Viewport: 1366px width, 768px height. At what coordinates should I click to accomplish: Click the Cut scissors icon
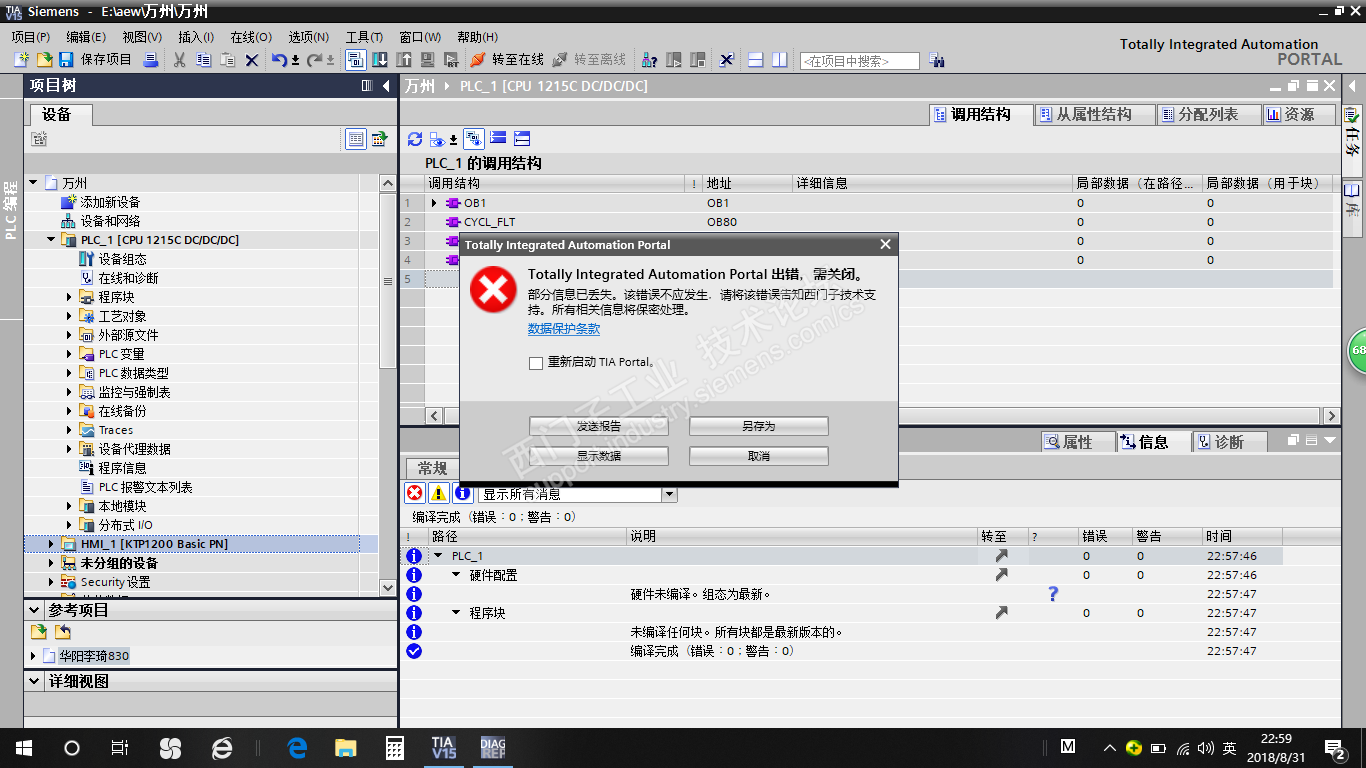pyautogui.click(x=180, y=60)
